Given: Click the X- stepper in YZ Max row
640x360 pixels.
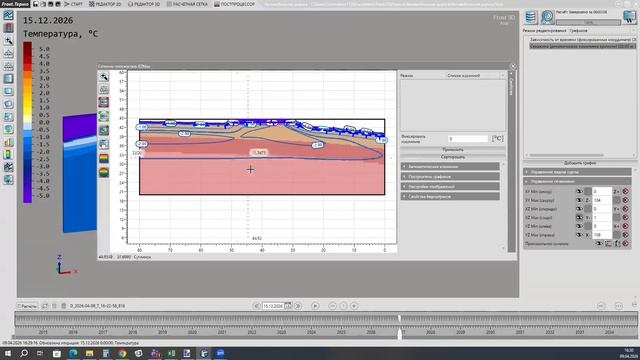Looking at the screenshot, I should click(588, 235).
